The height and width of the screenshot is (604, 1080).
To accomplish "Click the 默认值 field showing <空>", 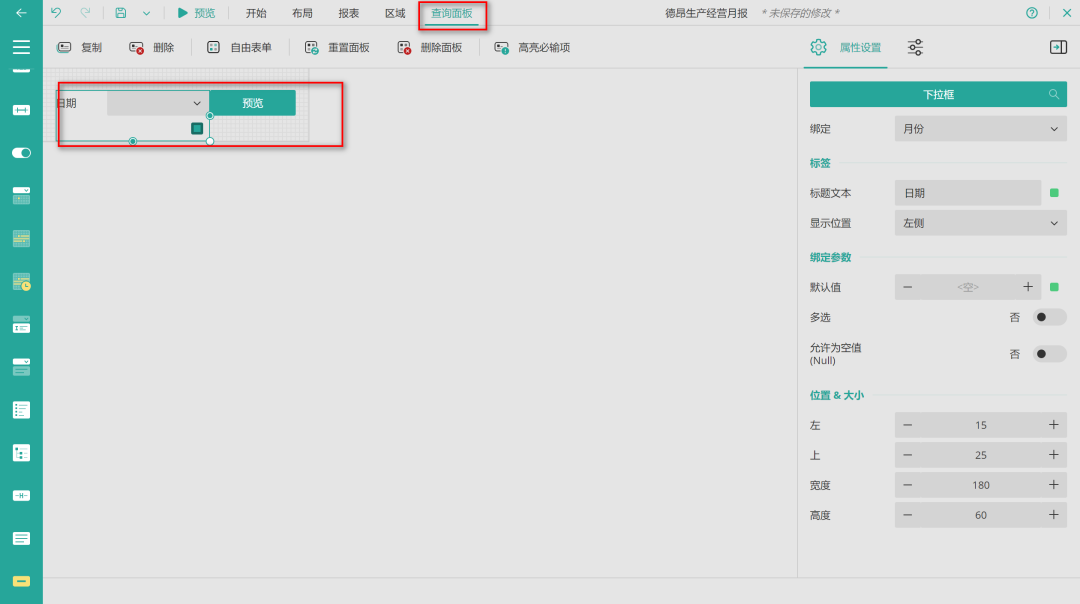I will 968,287.
